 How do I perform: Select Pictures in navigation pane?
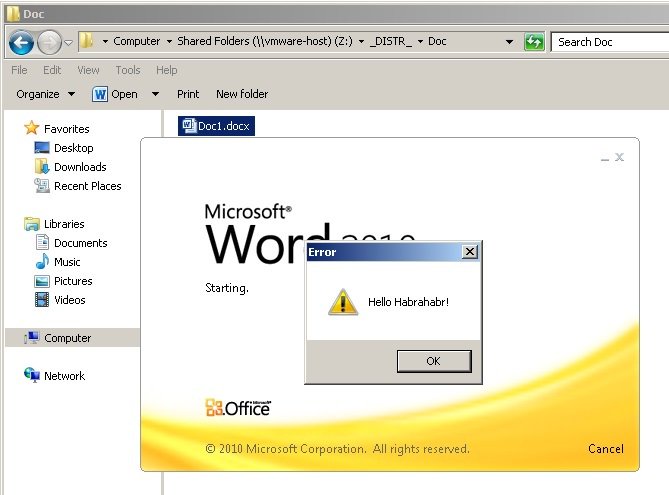pyautogui.click(x=73, y=281)
